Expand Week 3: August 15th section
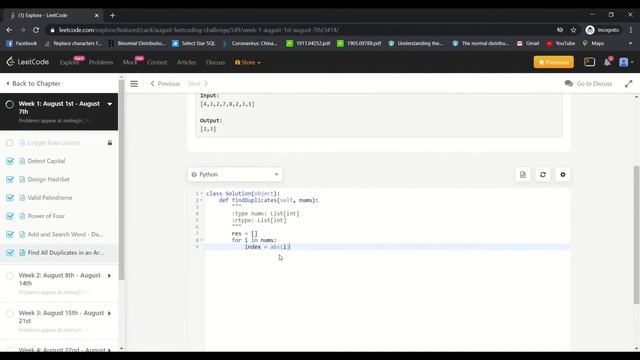Viewport: 640px width, 360px height. click(109, 313)
